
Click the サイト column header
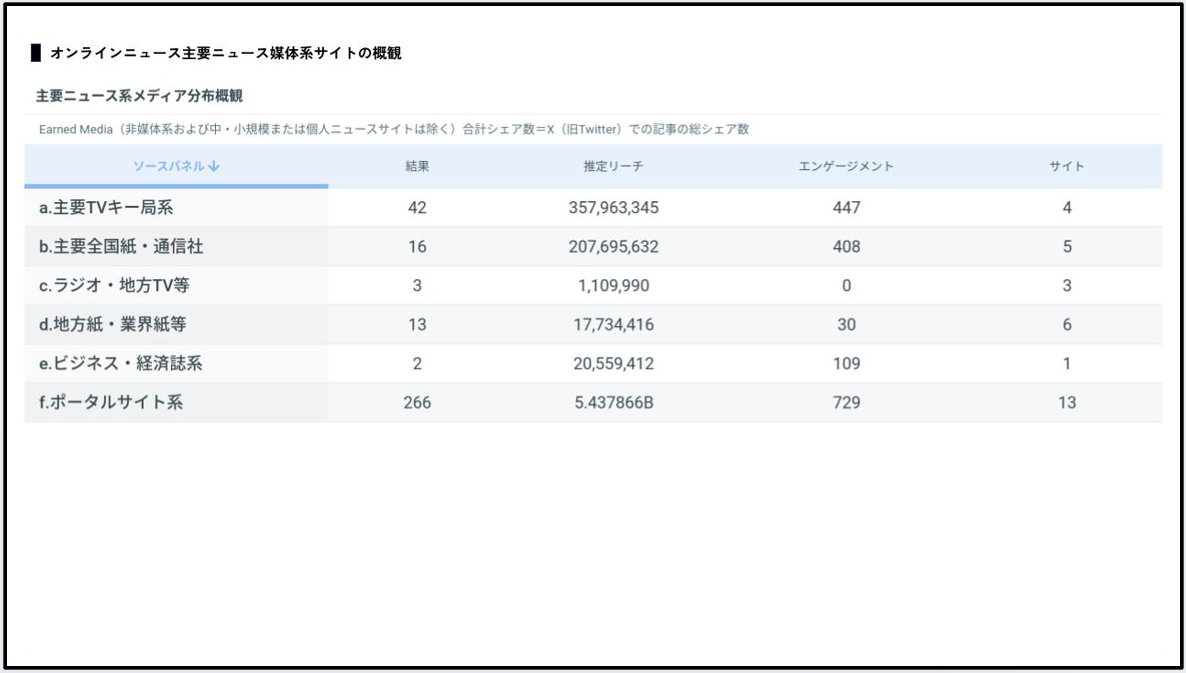(1066, 167)
